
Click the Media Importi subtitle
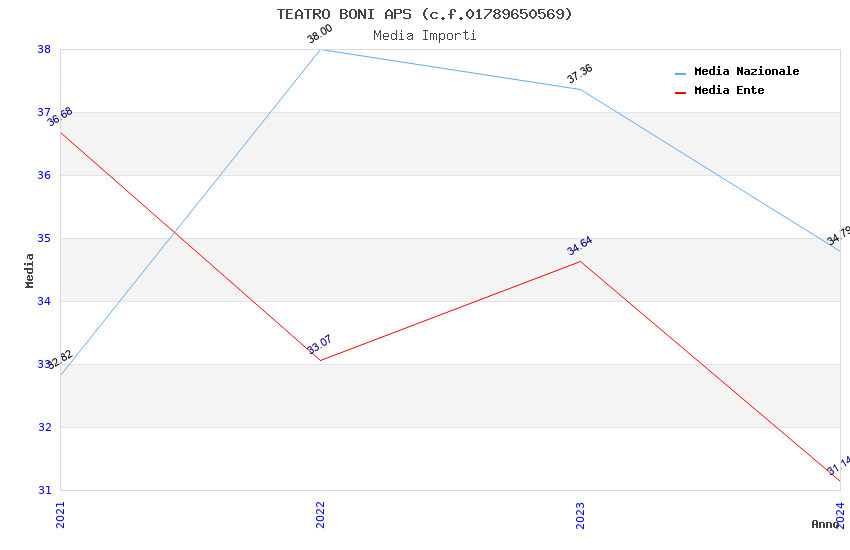(x=424, y=36)
